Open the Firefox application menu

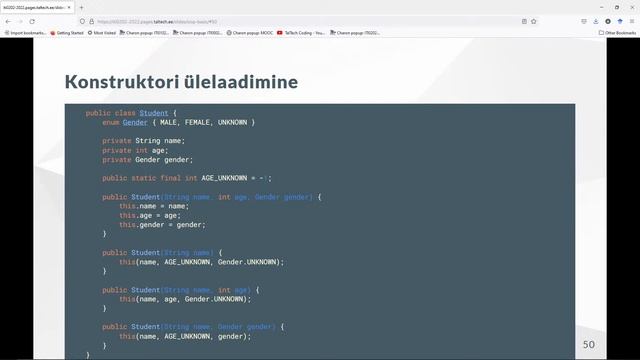632,22
